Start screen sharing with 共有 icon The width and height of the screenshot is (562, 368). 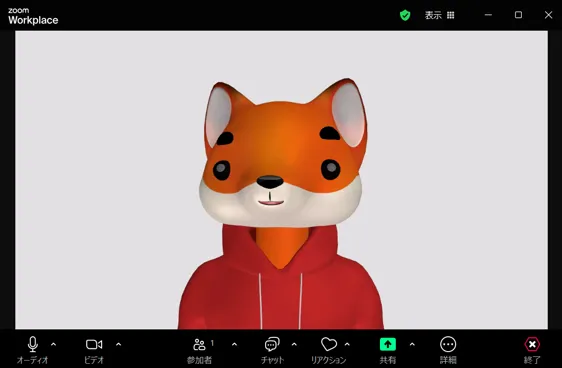click(x=387, y=344)
